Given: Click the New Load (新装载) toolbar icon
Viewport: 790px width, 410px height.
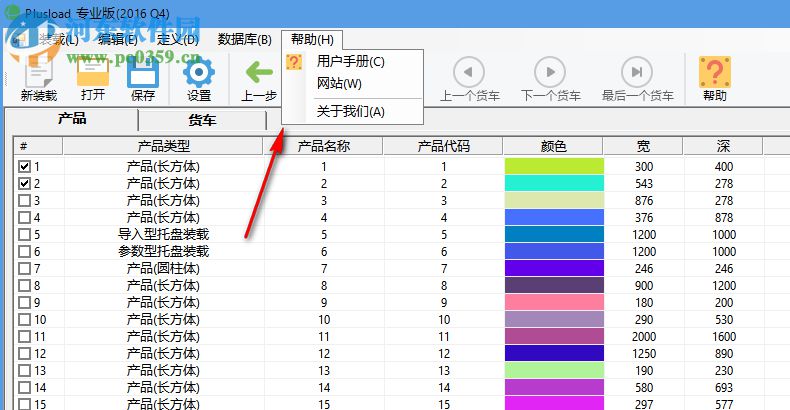Looking at the screenshot, I should (39, 71).
